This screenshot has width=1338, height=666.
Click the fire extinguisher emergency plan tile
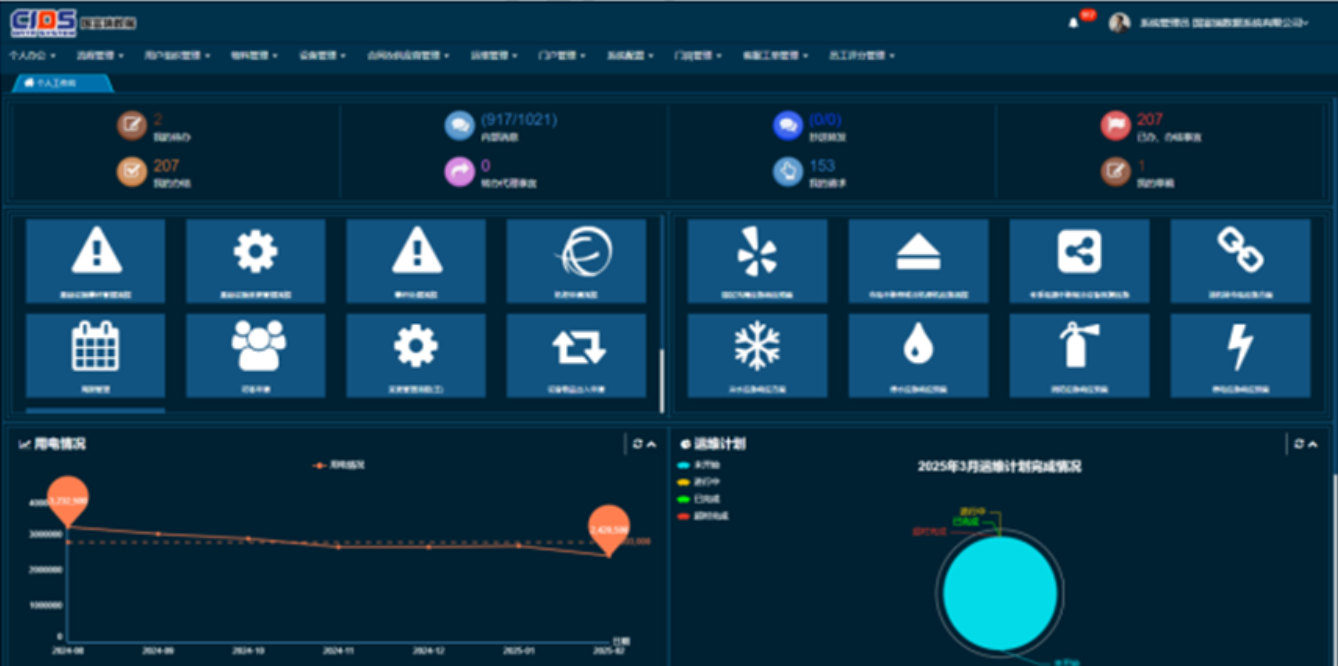tap(1079, 355)
